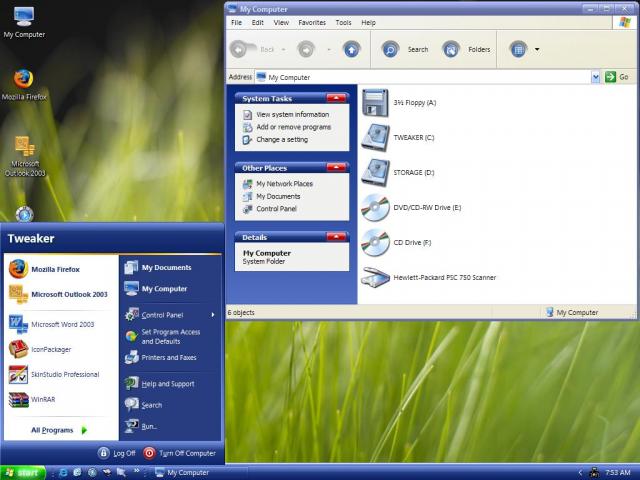Image resolution: width=640 pixels, height=480 pixels.
Task: Click the My Computer taskbar button
Action: (x=200, y=473)
